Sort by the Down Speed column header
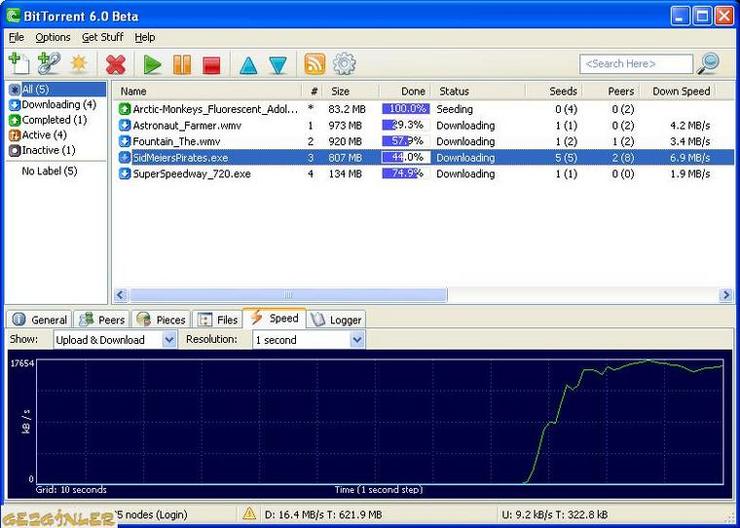This screenshot has width=740, height=528. coord(679,91)
